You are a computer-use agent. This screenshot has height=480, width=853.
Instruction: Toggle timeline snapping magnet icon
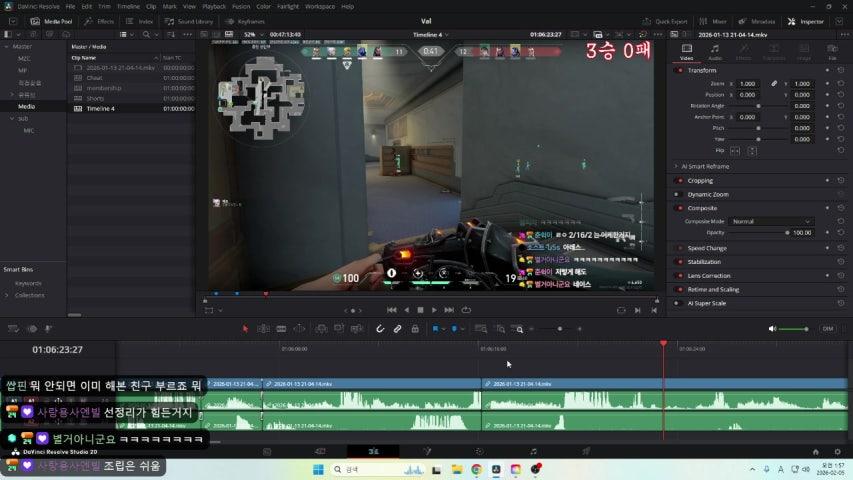click(380, 328)
